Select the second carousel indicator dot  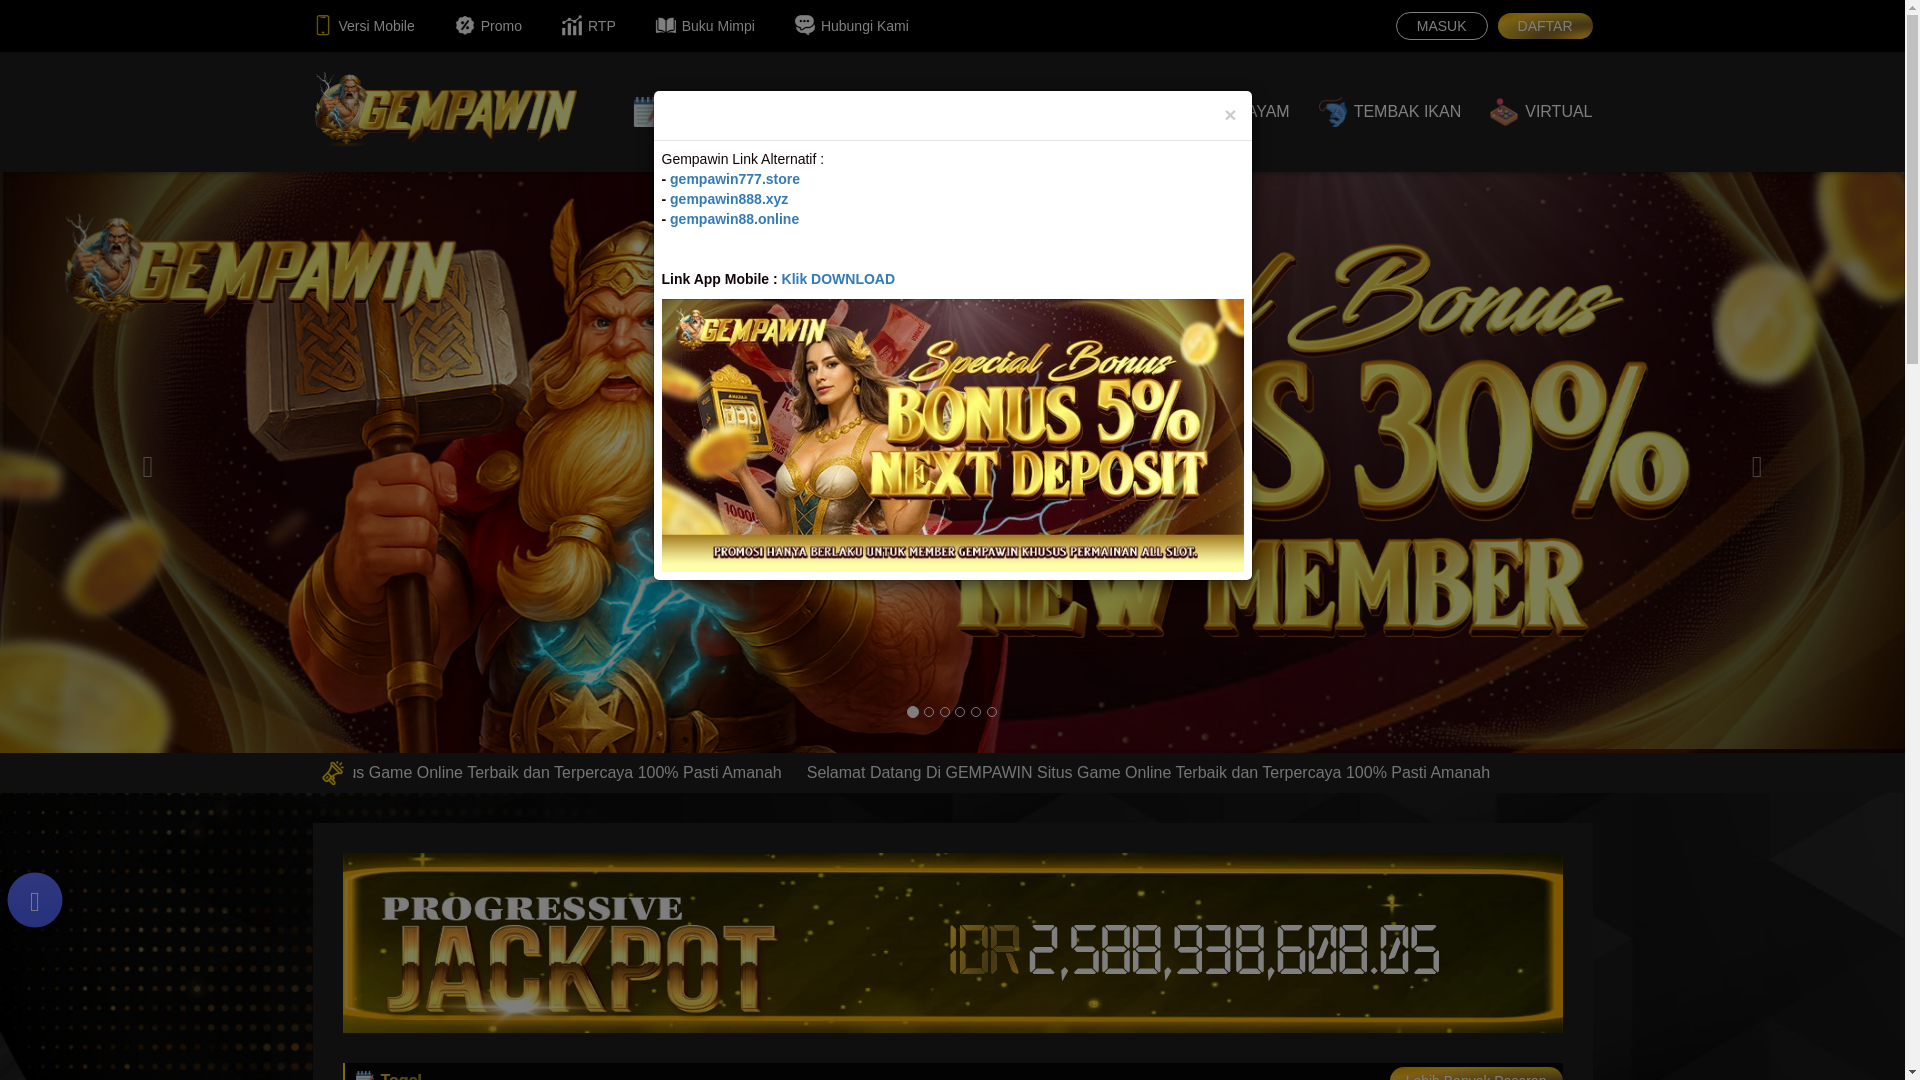click(x=929, y=712)
